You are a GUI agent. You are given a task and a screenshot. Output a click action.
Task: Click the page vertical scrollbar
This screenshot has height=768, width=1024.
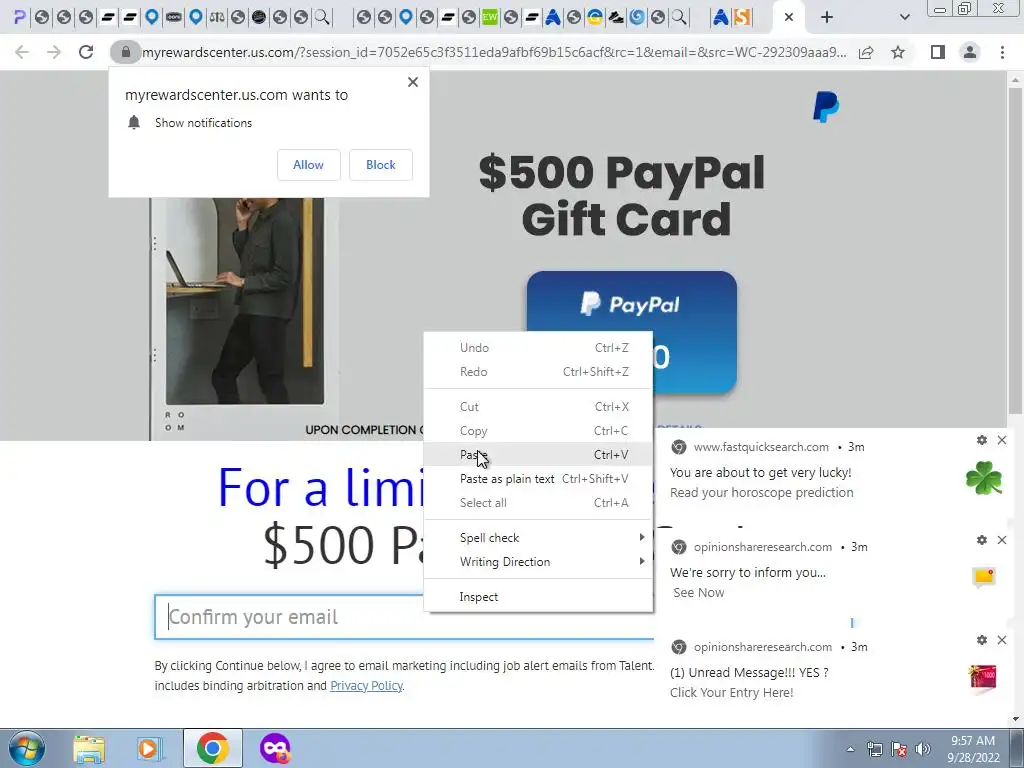pyautogui.click(x=1015, y=251)
